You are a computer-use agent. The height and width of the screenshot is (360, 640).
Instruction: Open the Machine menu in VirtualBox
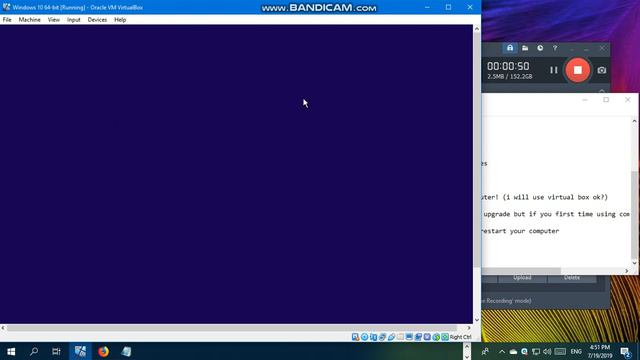pyautogui.click(x=29, y=20)
